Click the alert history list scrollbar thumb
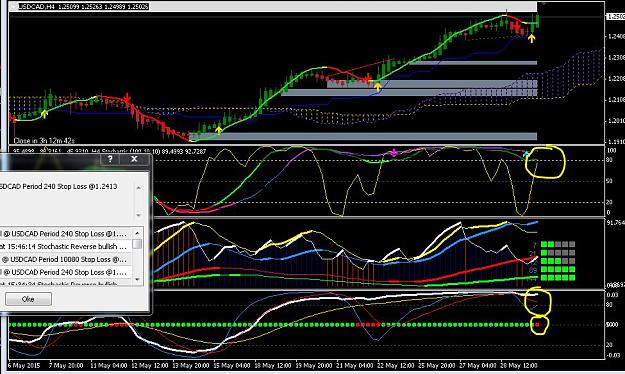The width and height of the screenshot is (625, 374). click(x=138, y=243)
